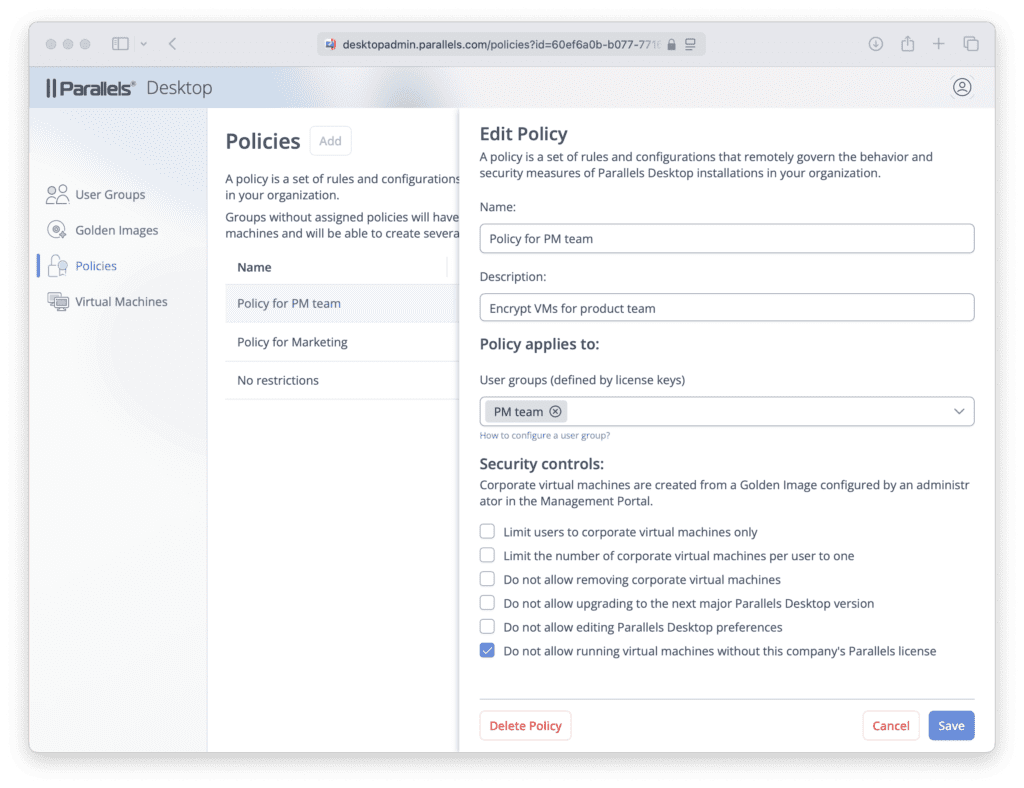Click the 'How to configure a user group?' link
The width and height of the screenshot is (1024, 788).
click(x=545, y=435)
